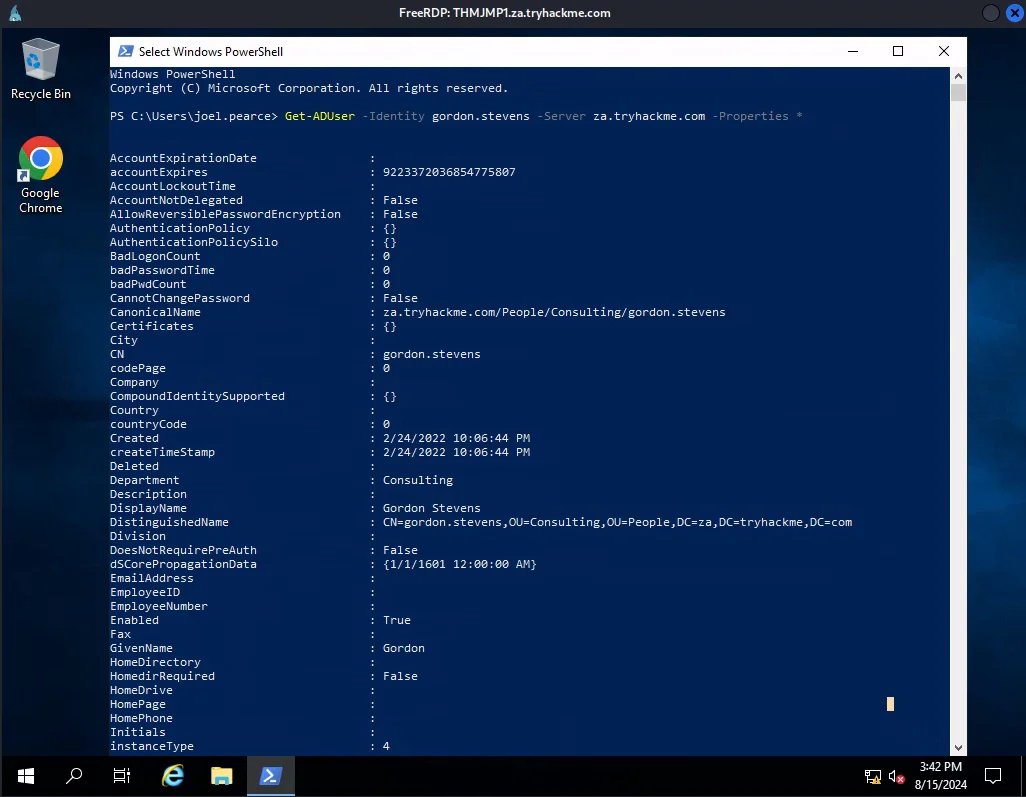Click the PowerShell scrollbar thumb
1026x797 pixels.
[959, 92]
